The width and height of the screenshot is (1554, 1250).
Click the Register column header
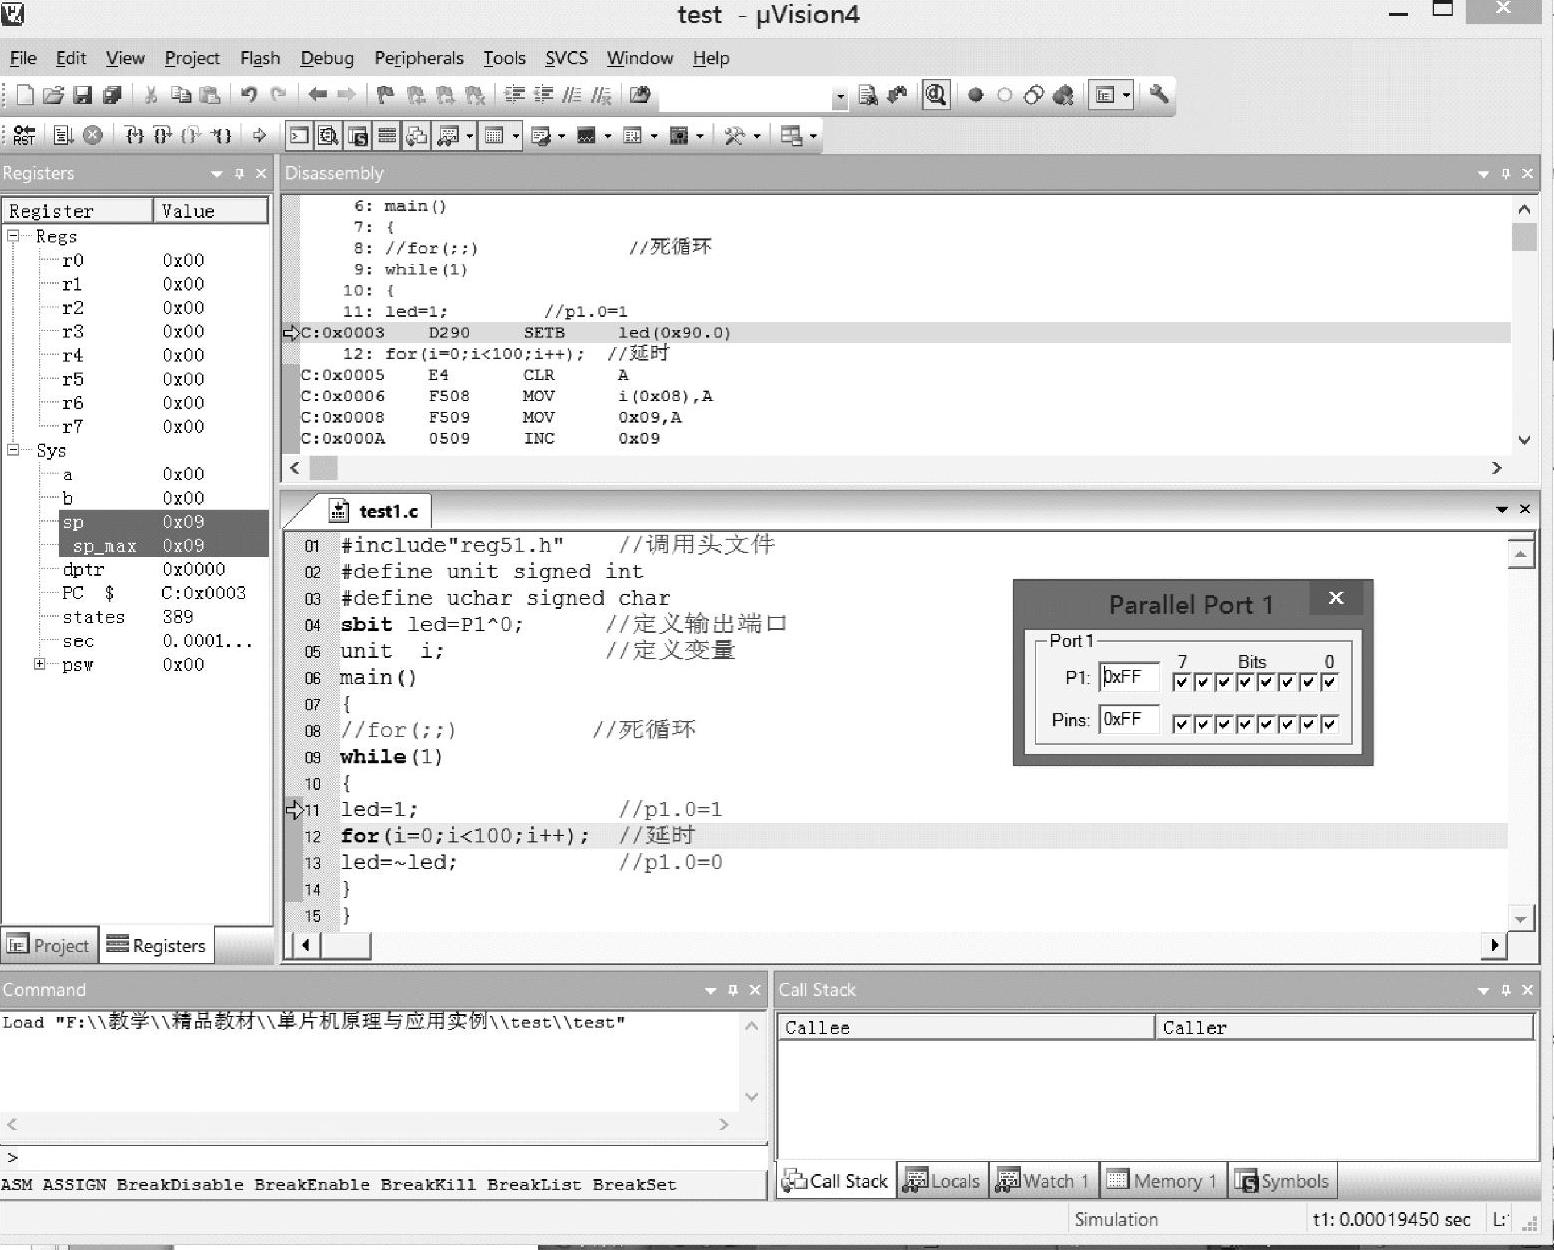(x=78, y=211)
